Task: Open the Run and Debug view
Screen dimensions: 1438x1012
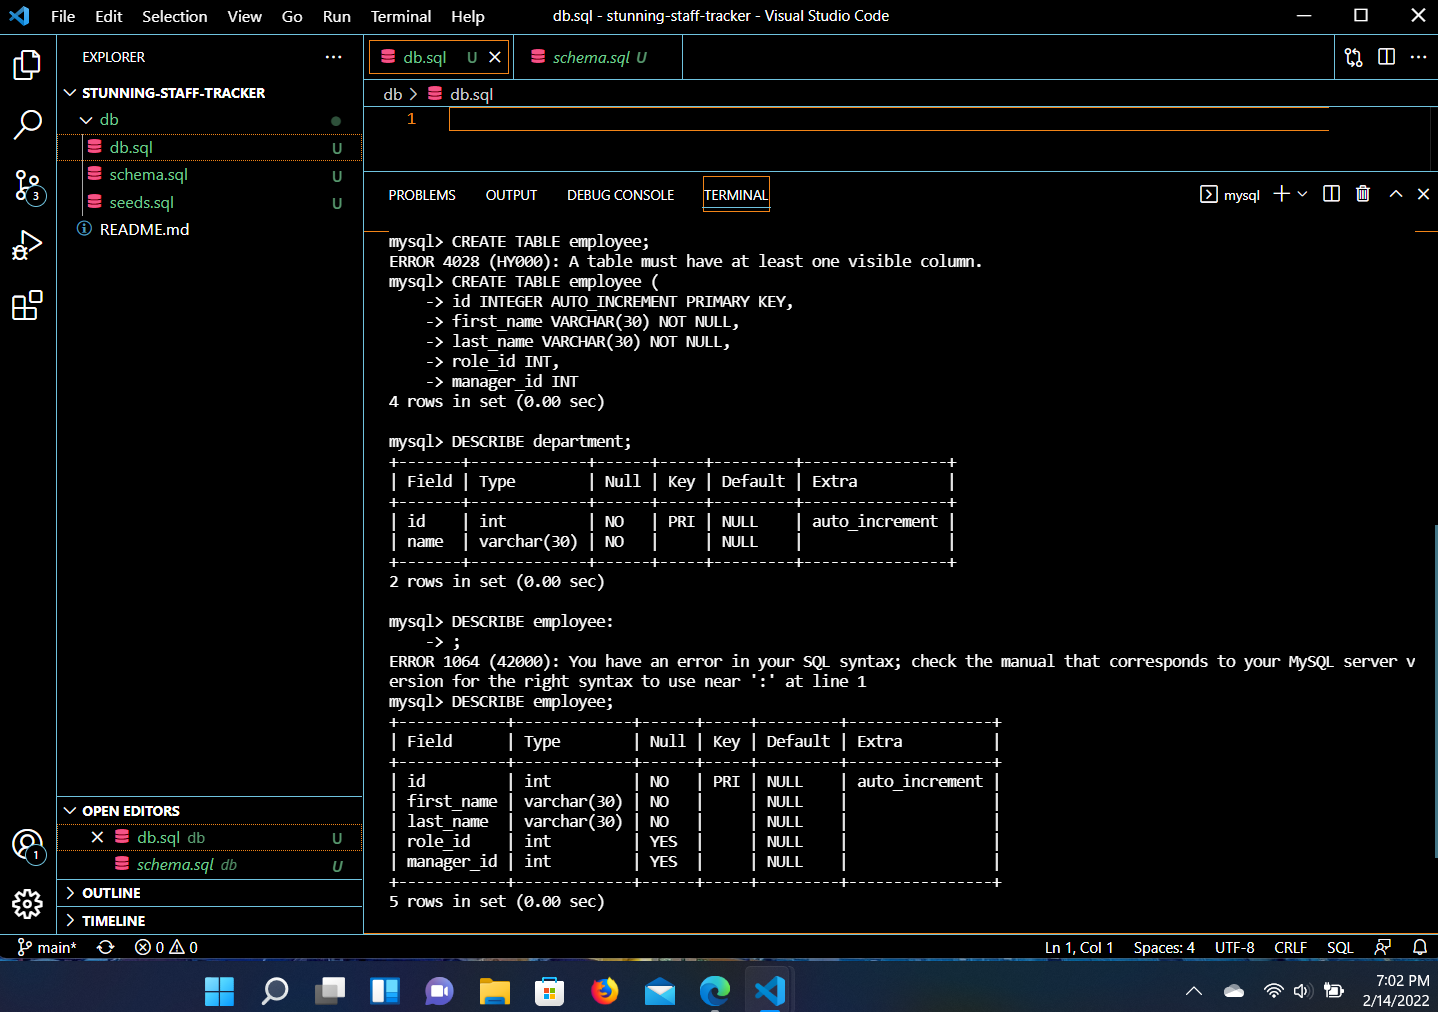Action: click(x=27, y=244)
